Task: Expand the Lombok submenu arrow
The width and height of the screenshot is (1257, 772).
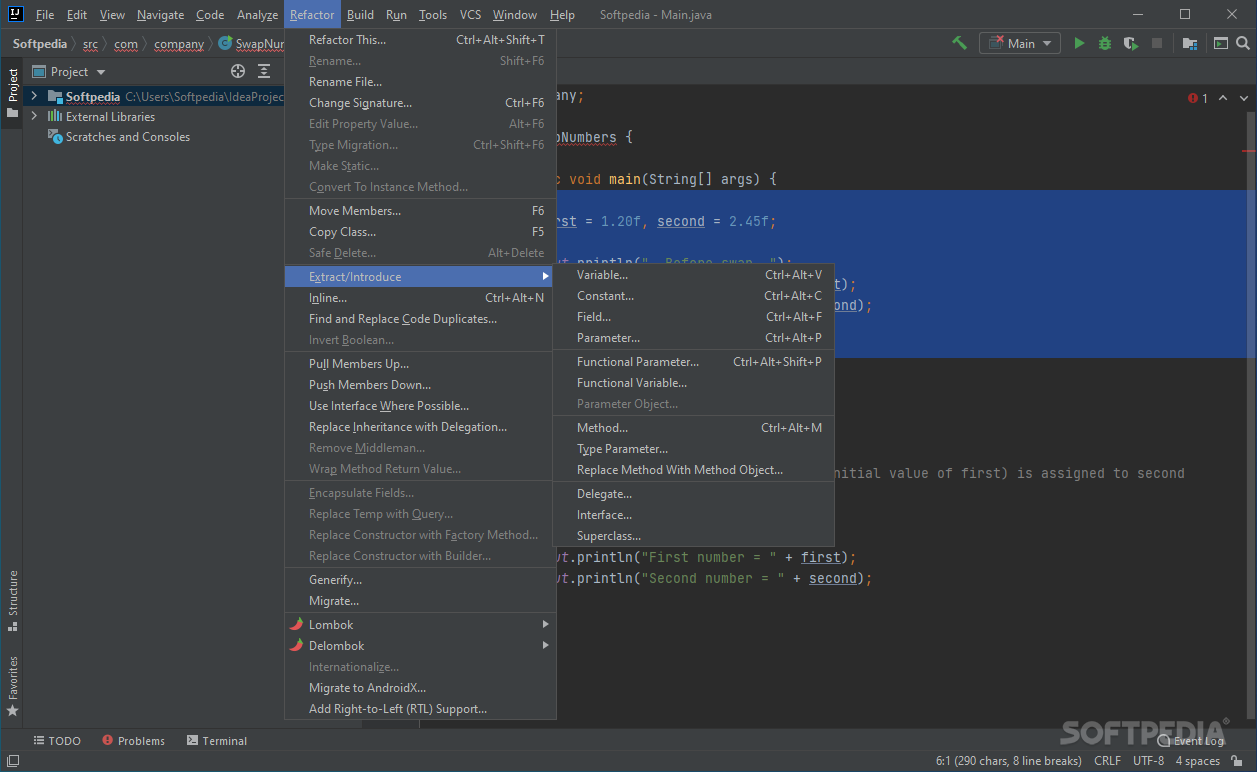Action: pos(546,624)
